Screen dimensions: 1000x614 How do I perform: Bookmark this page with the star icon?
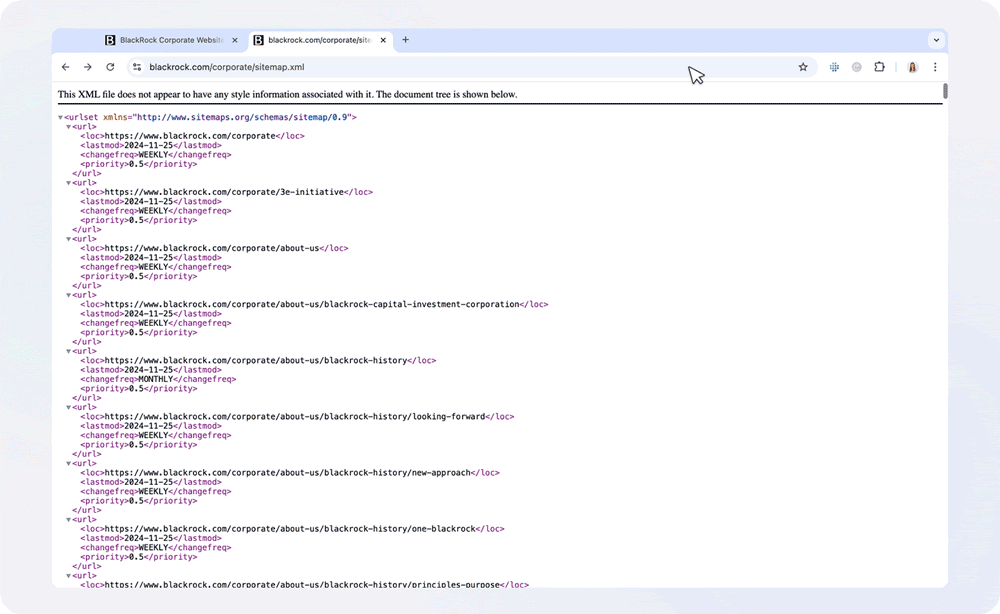point(802,67)
